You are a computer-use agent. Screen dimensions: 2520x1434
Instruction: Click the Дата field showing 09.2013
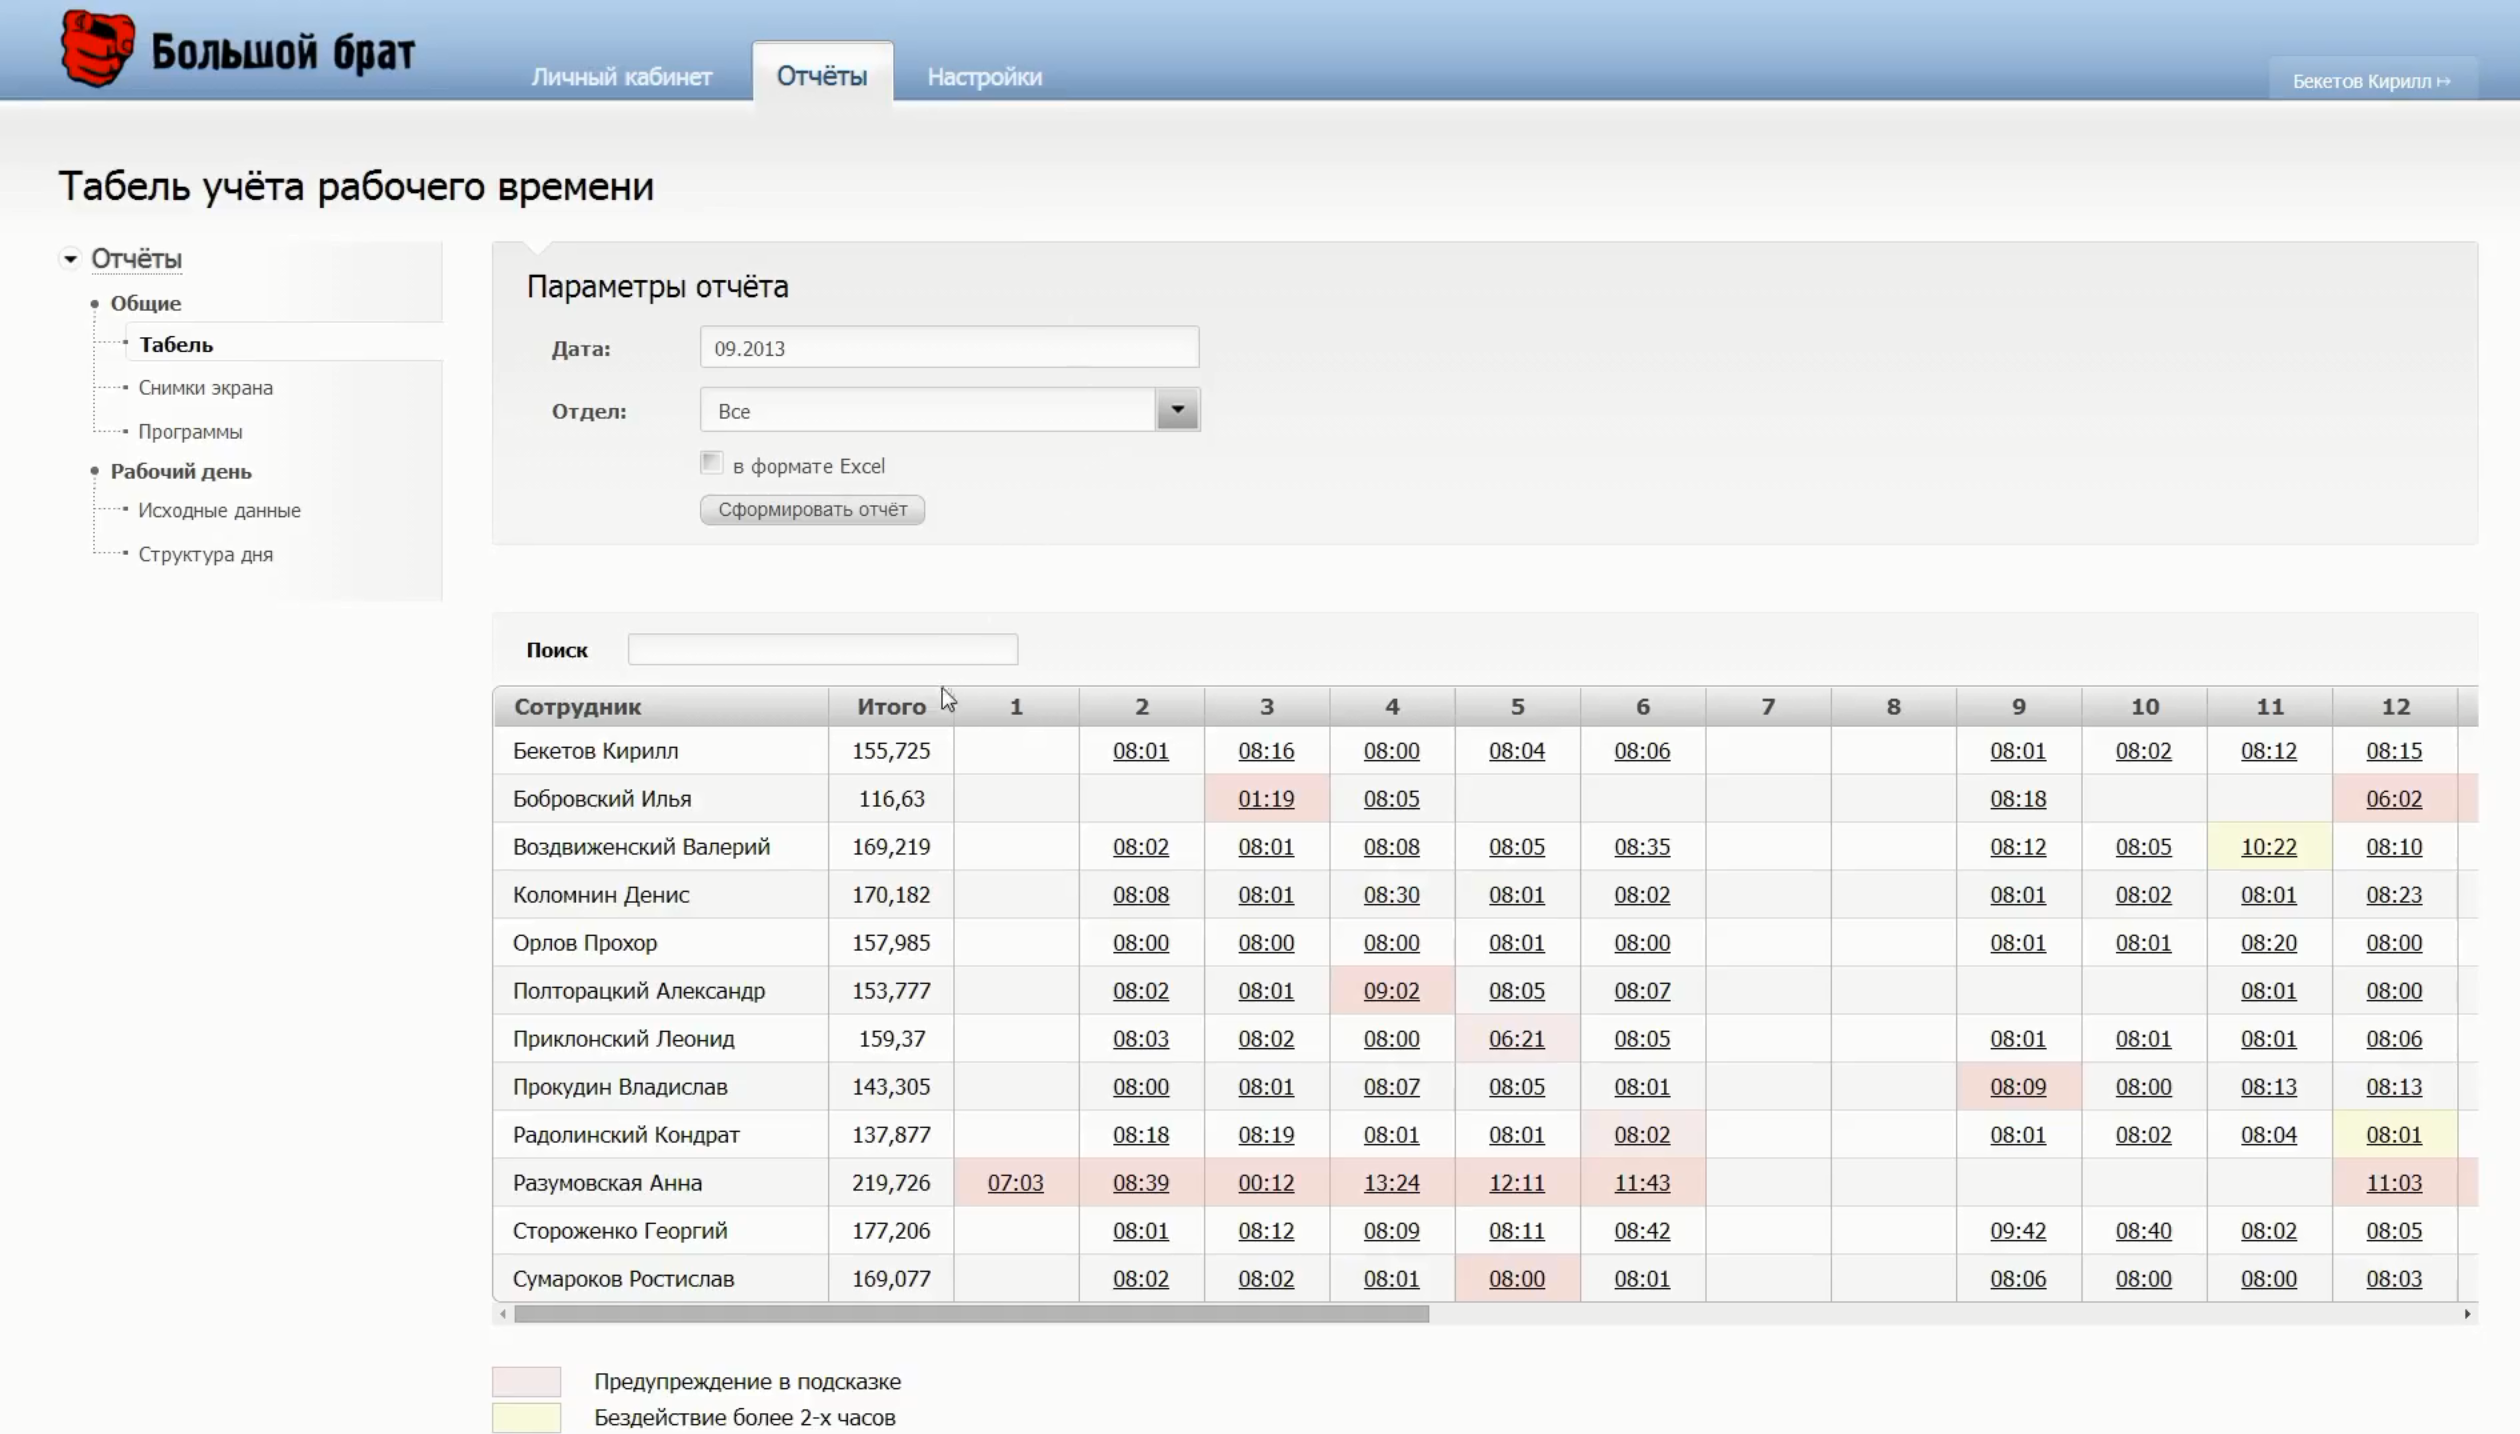(x=948, y=348)
